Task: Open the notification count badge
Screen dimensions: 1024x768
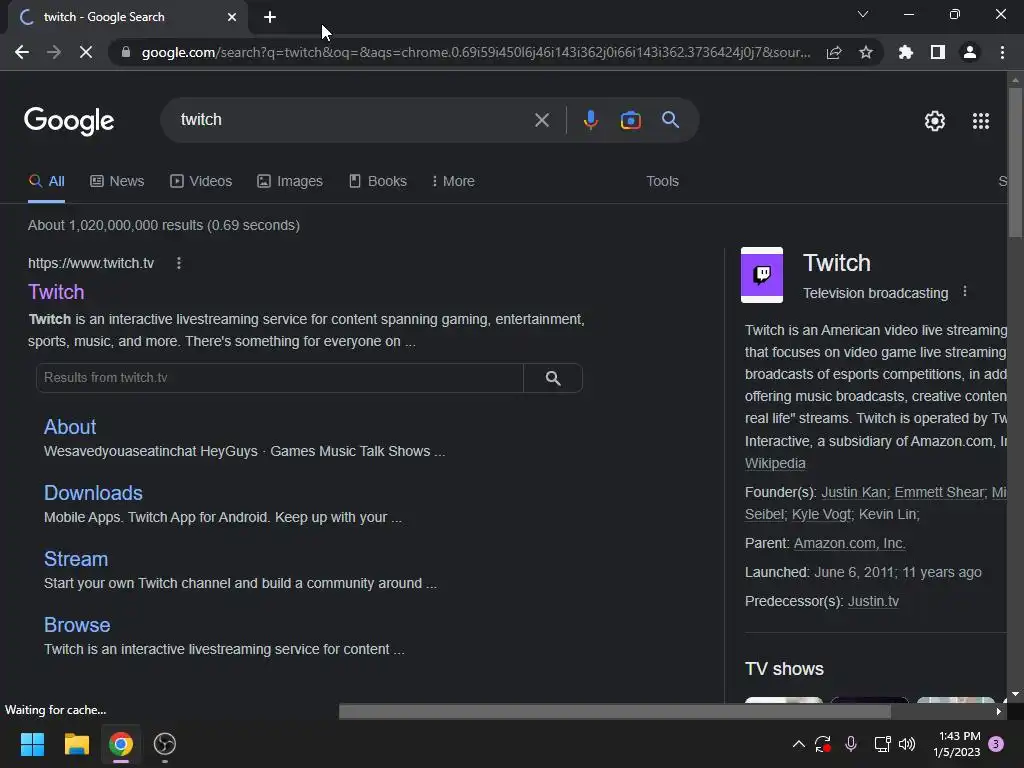Action: pos(996,744)
